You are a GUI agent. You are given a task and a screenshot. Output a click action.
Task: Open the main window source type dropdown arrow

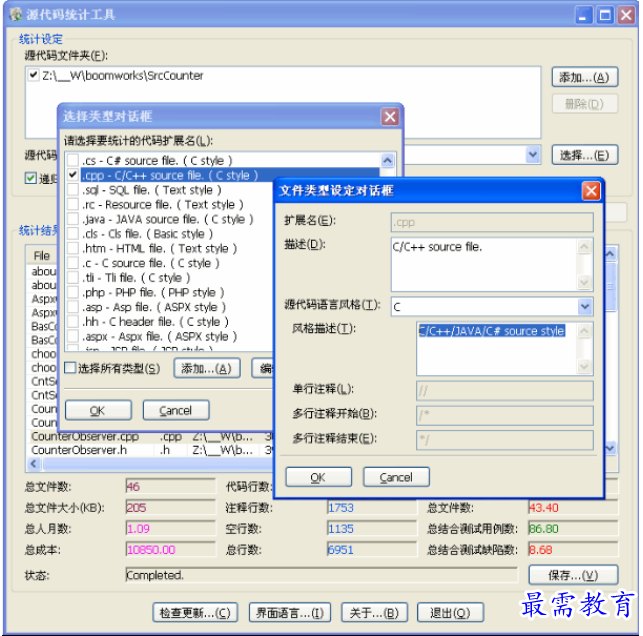[533, 155]
